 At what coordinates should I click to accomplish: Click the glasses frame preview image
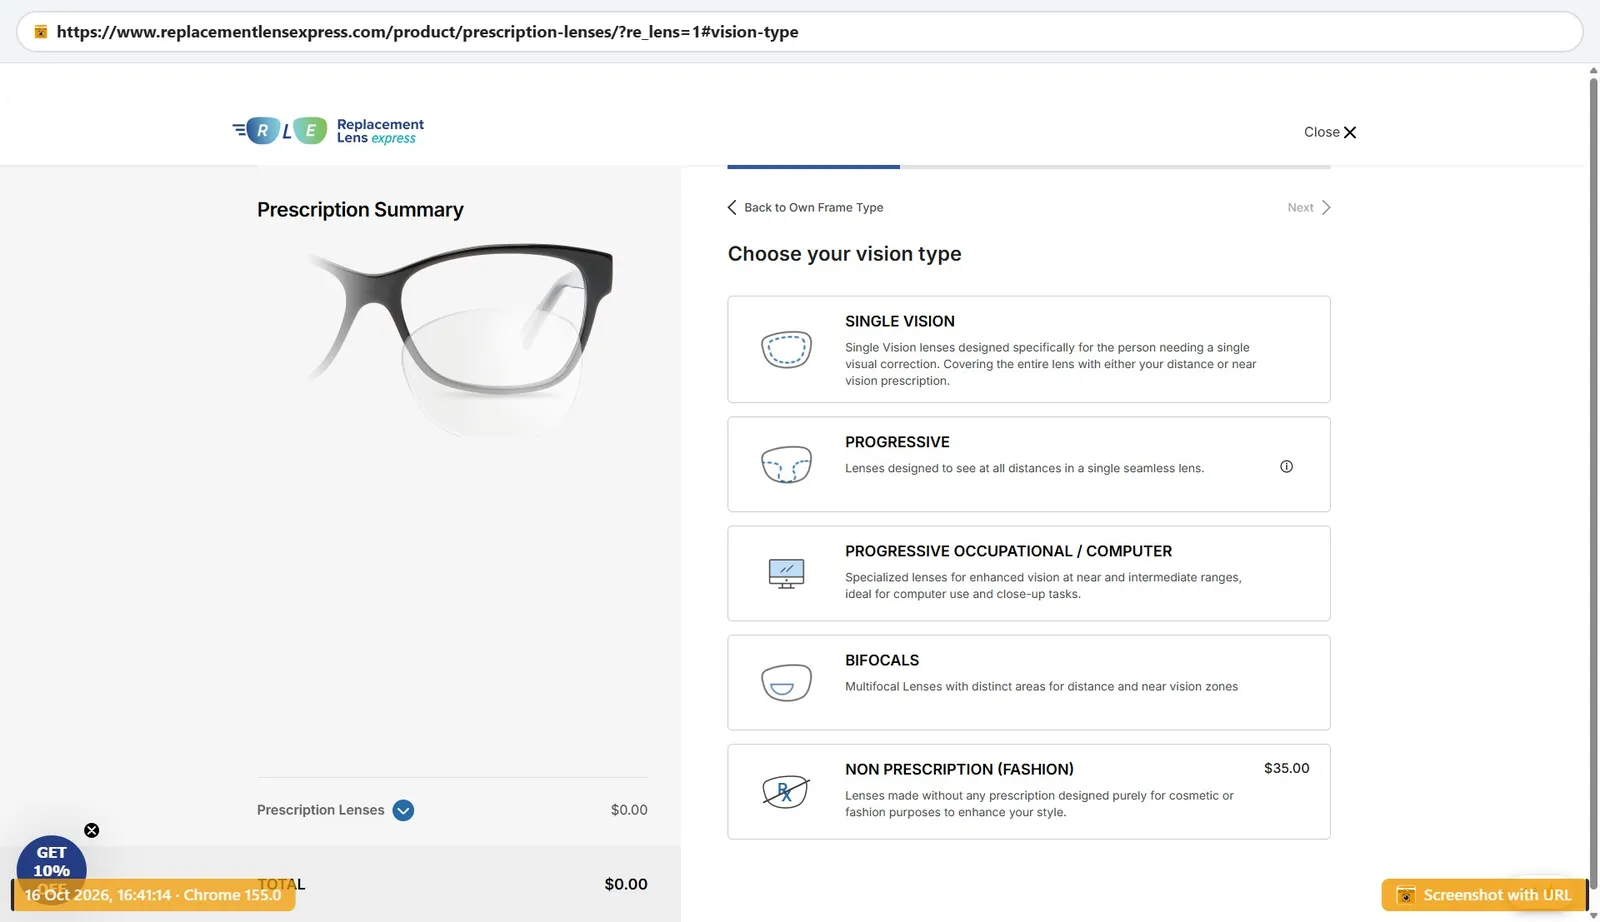coord(461,338)
